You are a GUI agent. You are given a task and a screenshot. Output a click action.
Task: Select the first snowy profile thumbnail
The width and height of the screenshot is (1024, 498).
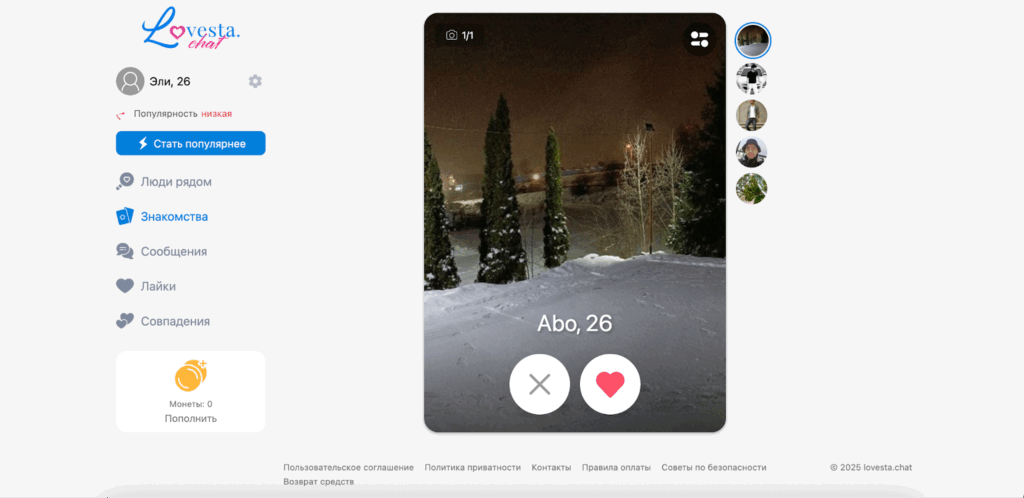point(752,41)
